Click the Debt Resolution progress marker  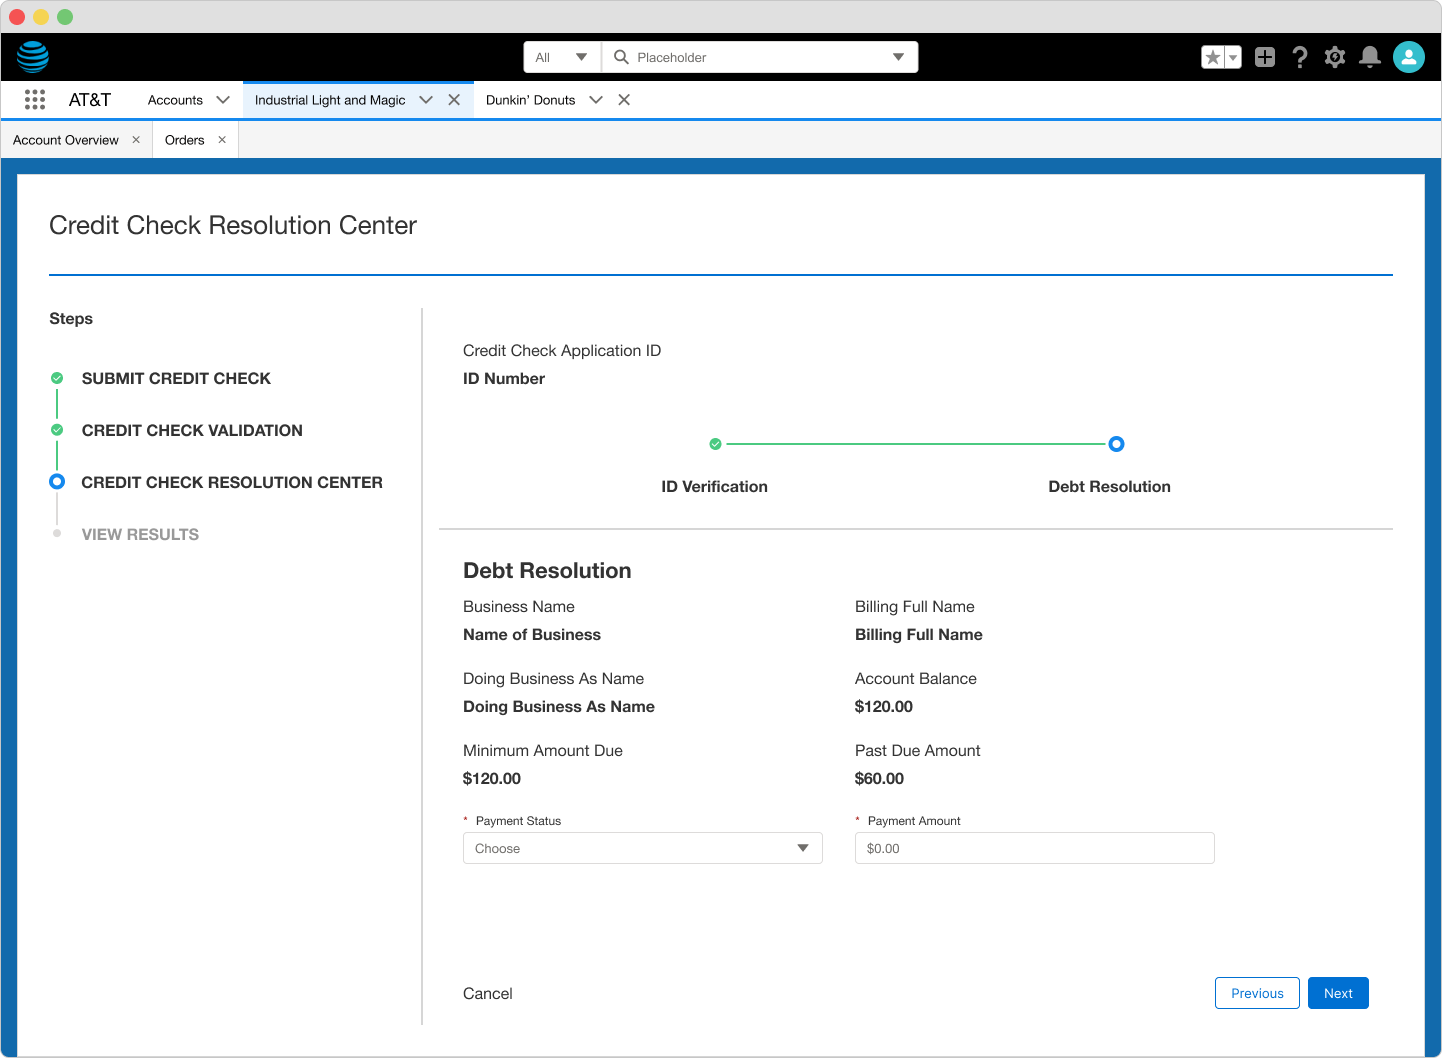point(1116,444)
